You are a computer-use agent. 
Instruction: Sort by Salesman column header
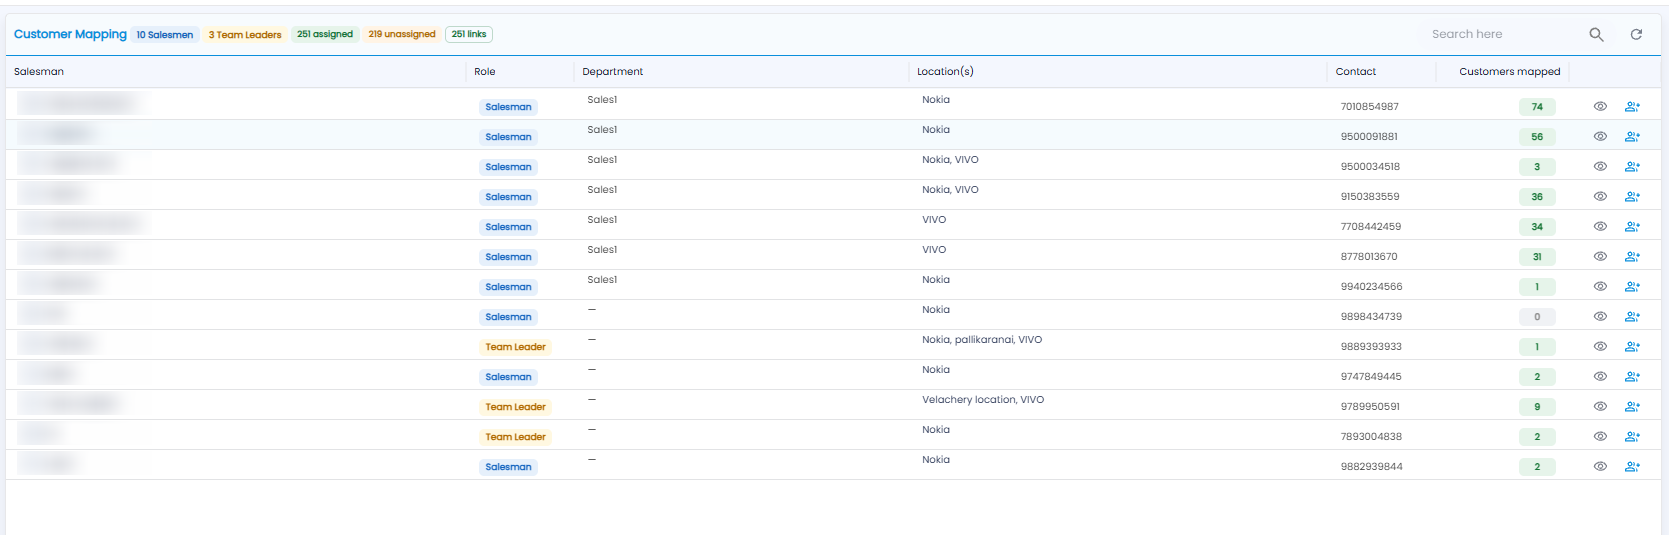point(39,72)
